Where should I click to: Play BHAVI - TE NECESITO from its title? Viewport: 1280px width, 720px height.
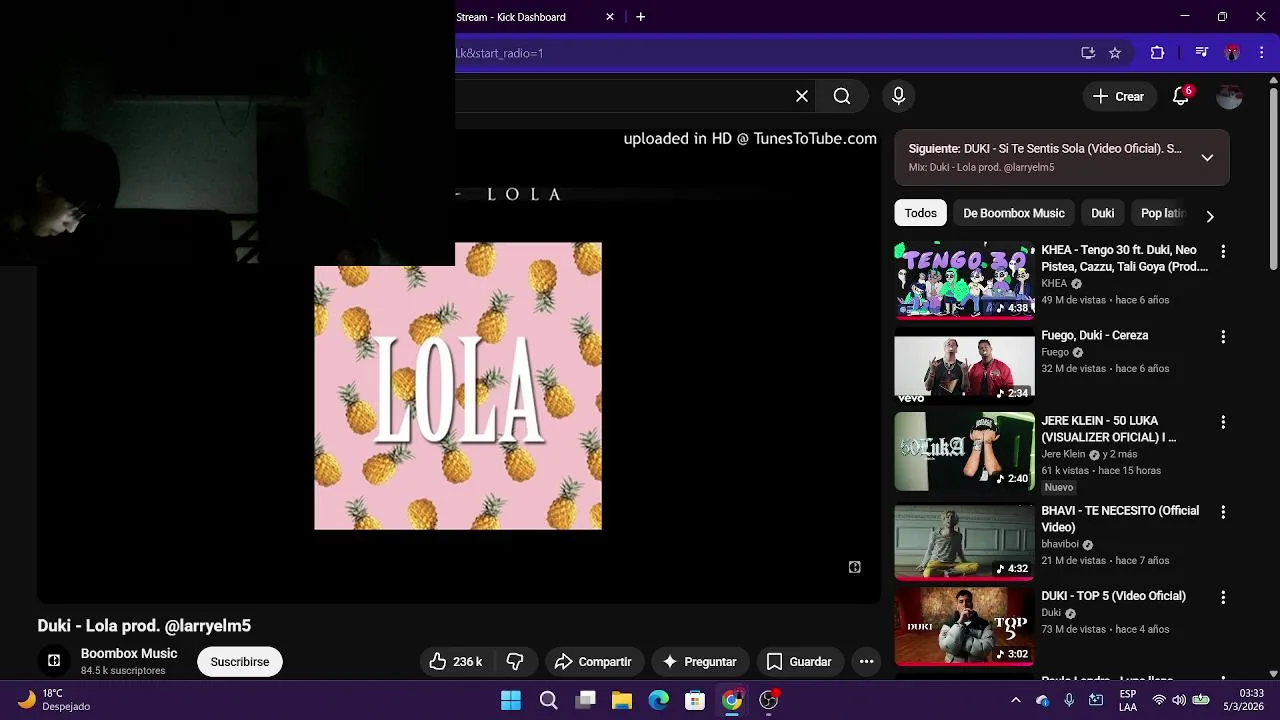pyautogui.click(x=1119, y=519)
